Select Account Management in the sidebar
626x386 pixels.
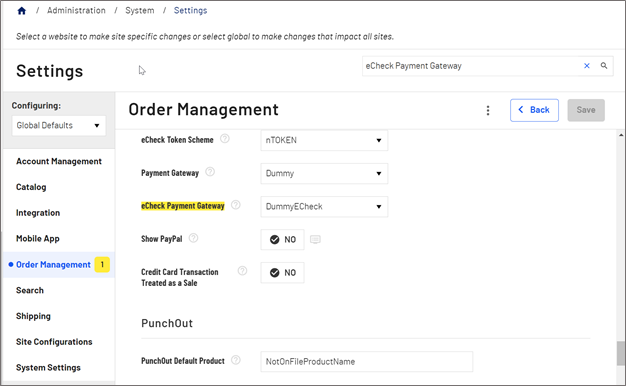coord(59,161)
